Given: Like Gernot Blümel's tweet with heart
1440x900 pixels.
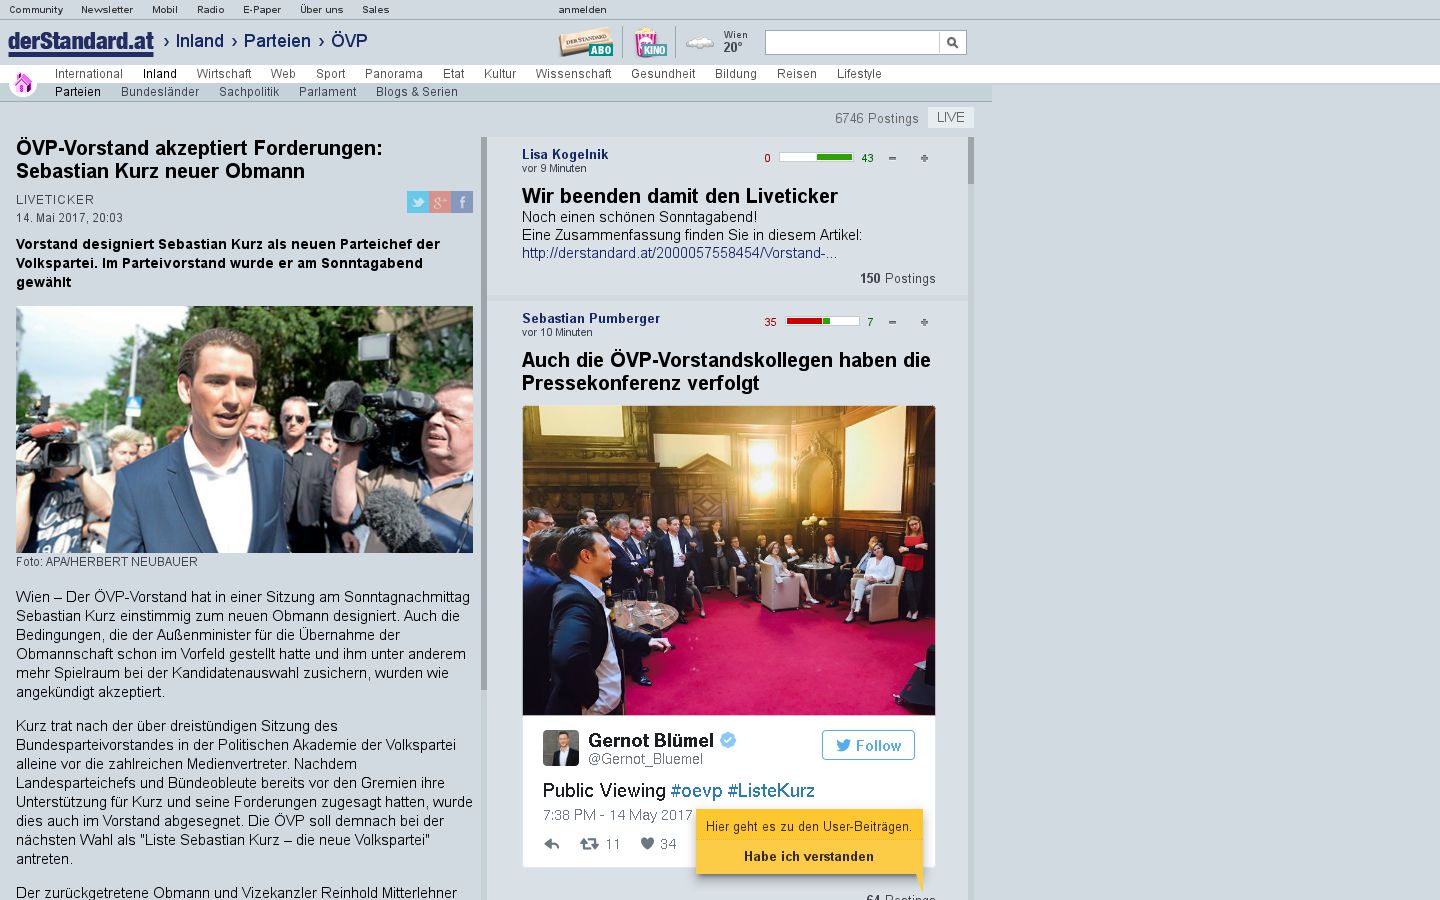Looking at the screenshot, I should 647,844.
